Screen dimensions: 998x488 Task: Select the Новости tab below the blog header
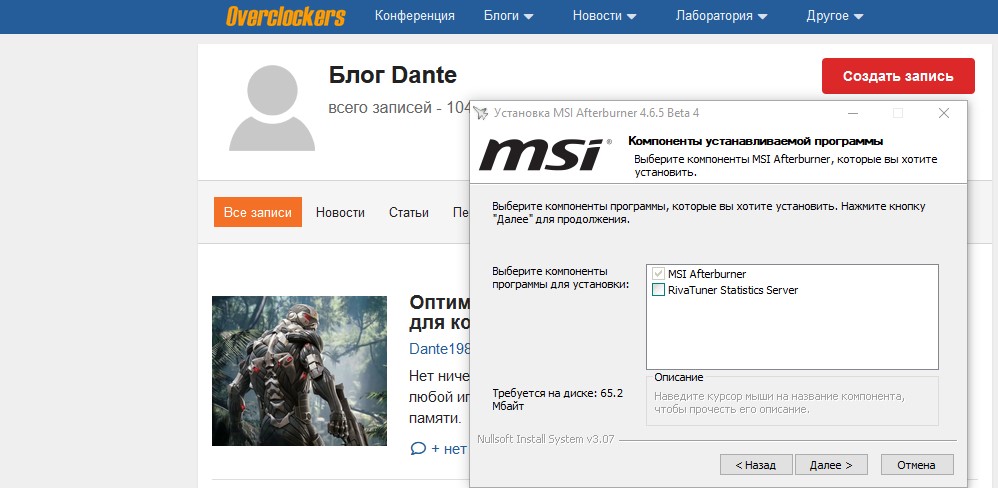point(340,212)
